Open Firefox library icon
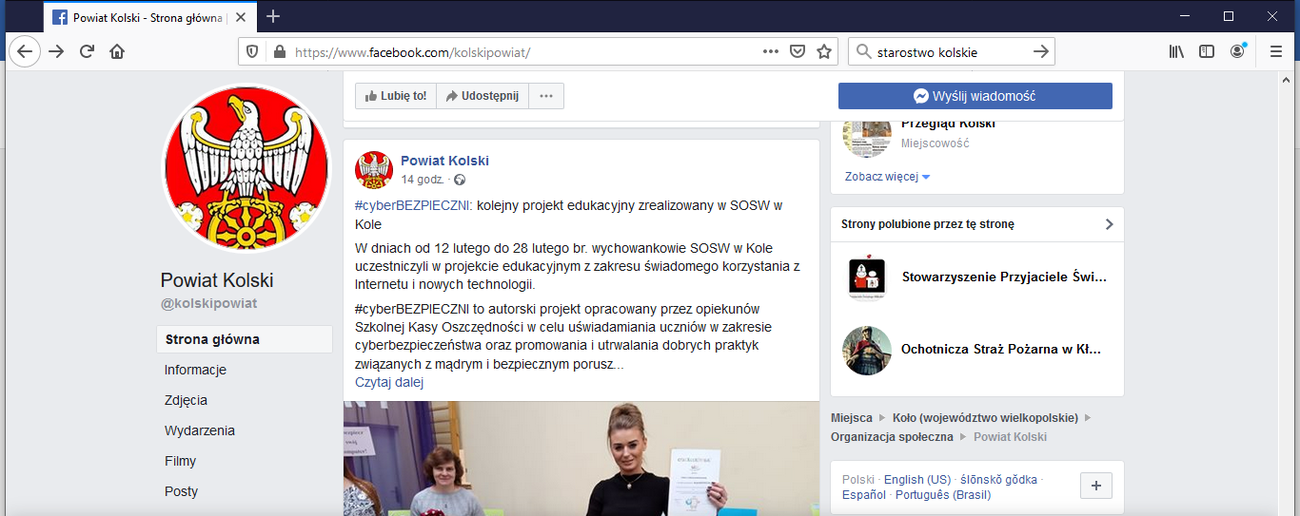This screenshot has height=516, width=1300. pos(1176,51)
